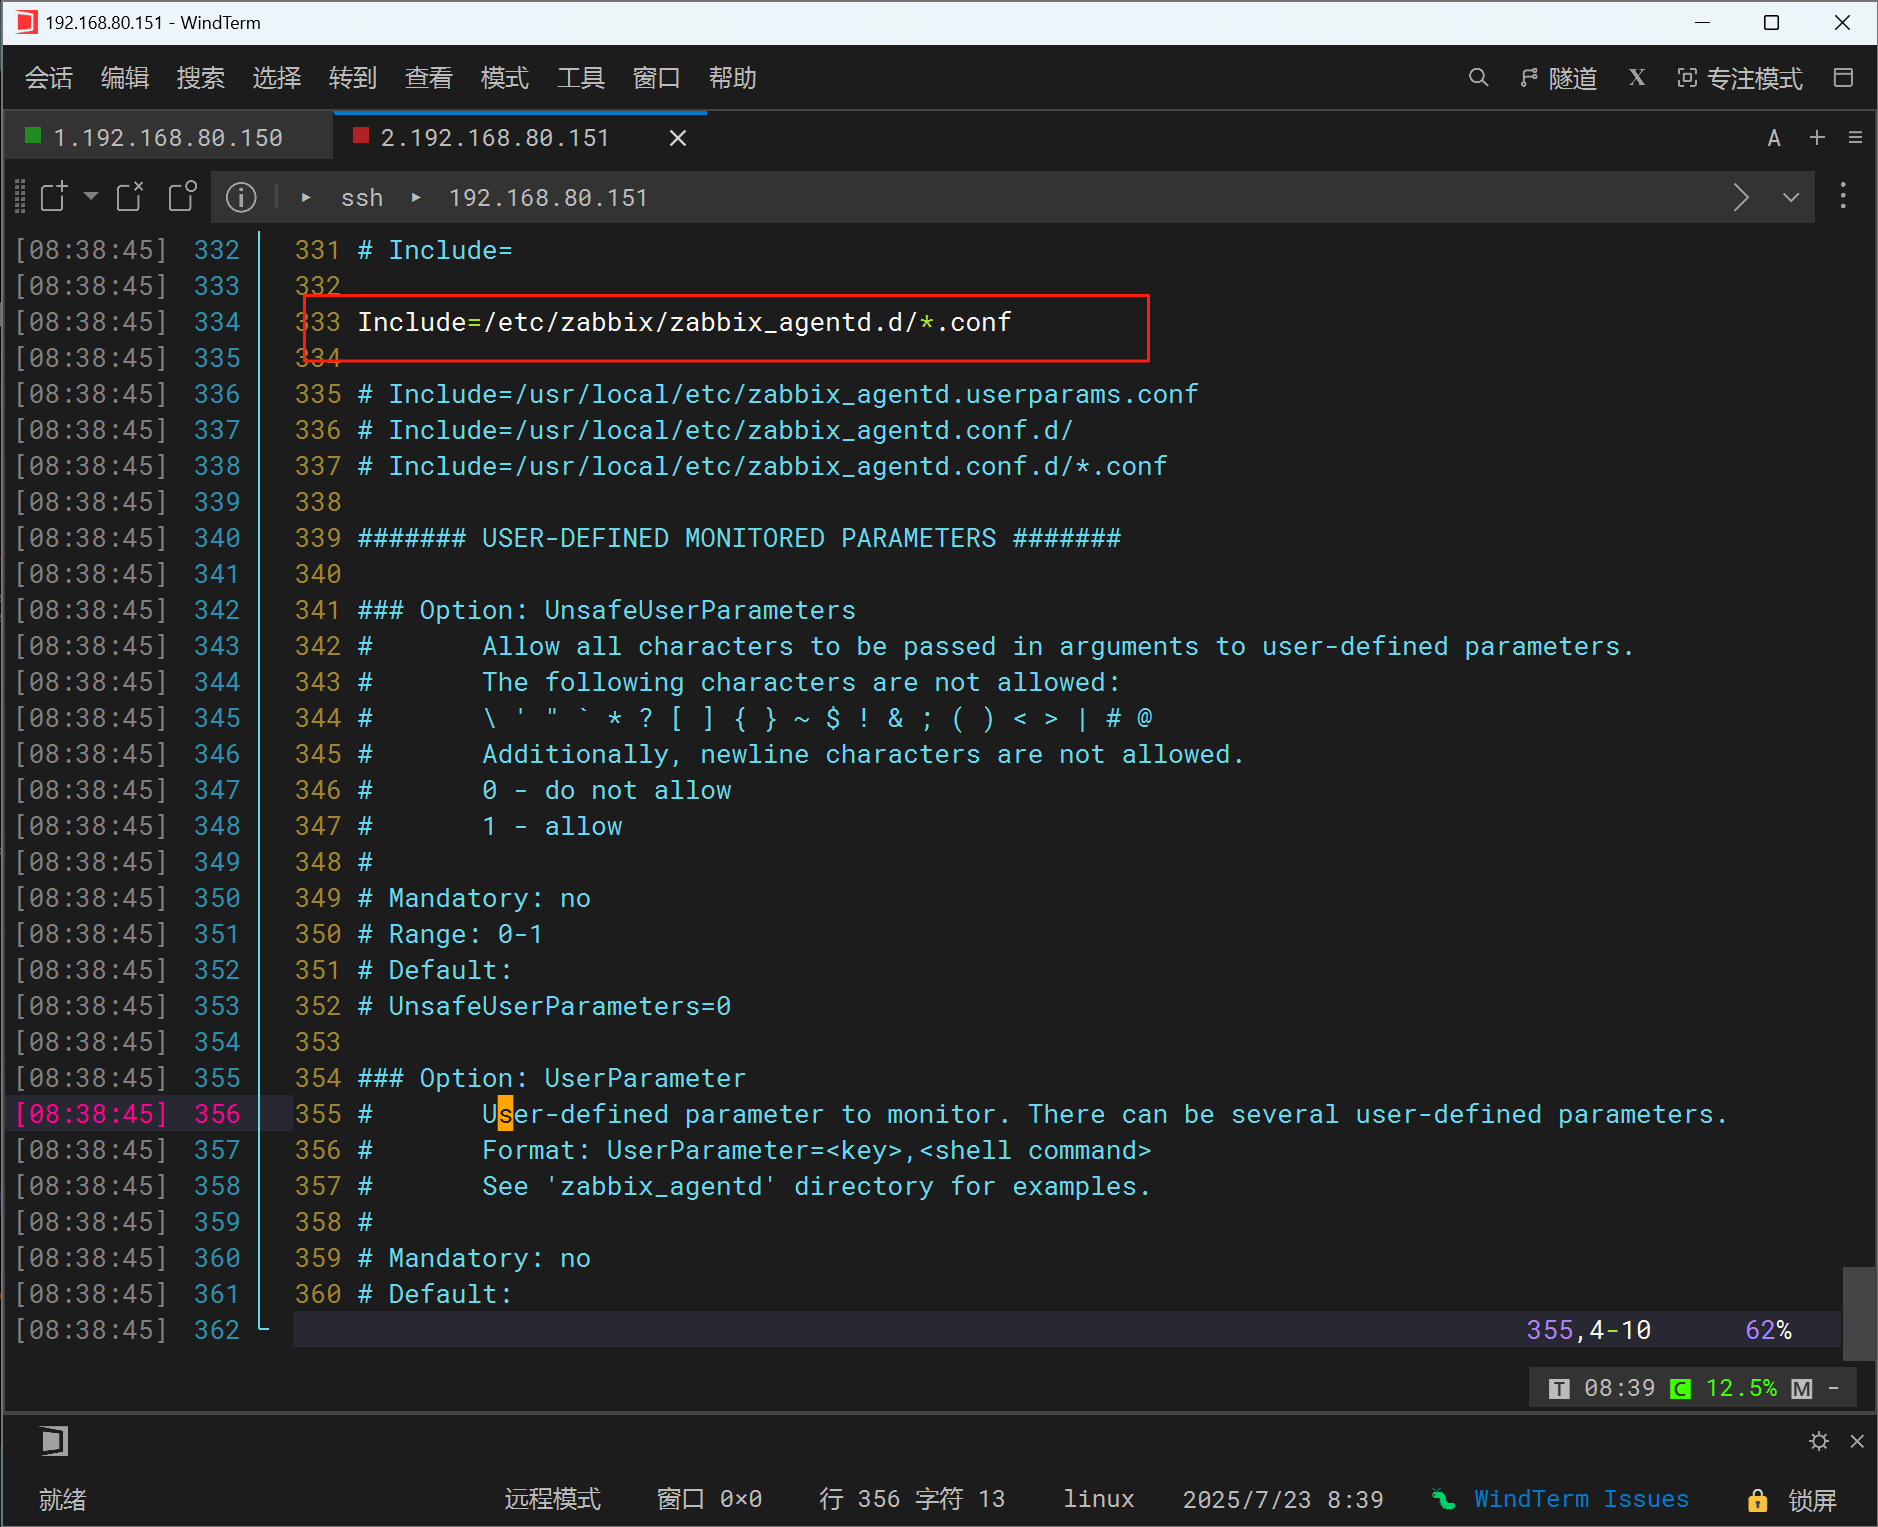The image size is (1878, 1527).
Task: Click the fold marker at gutter line 362
Action: coord(264,1328)
